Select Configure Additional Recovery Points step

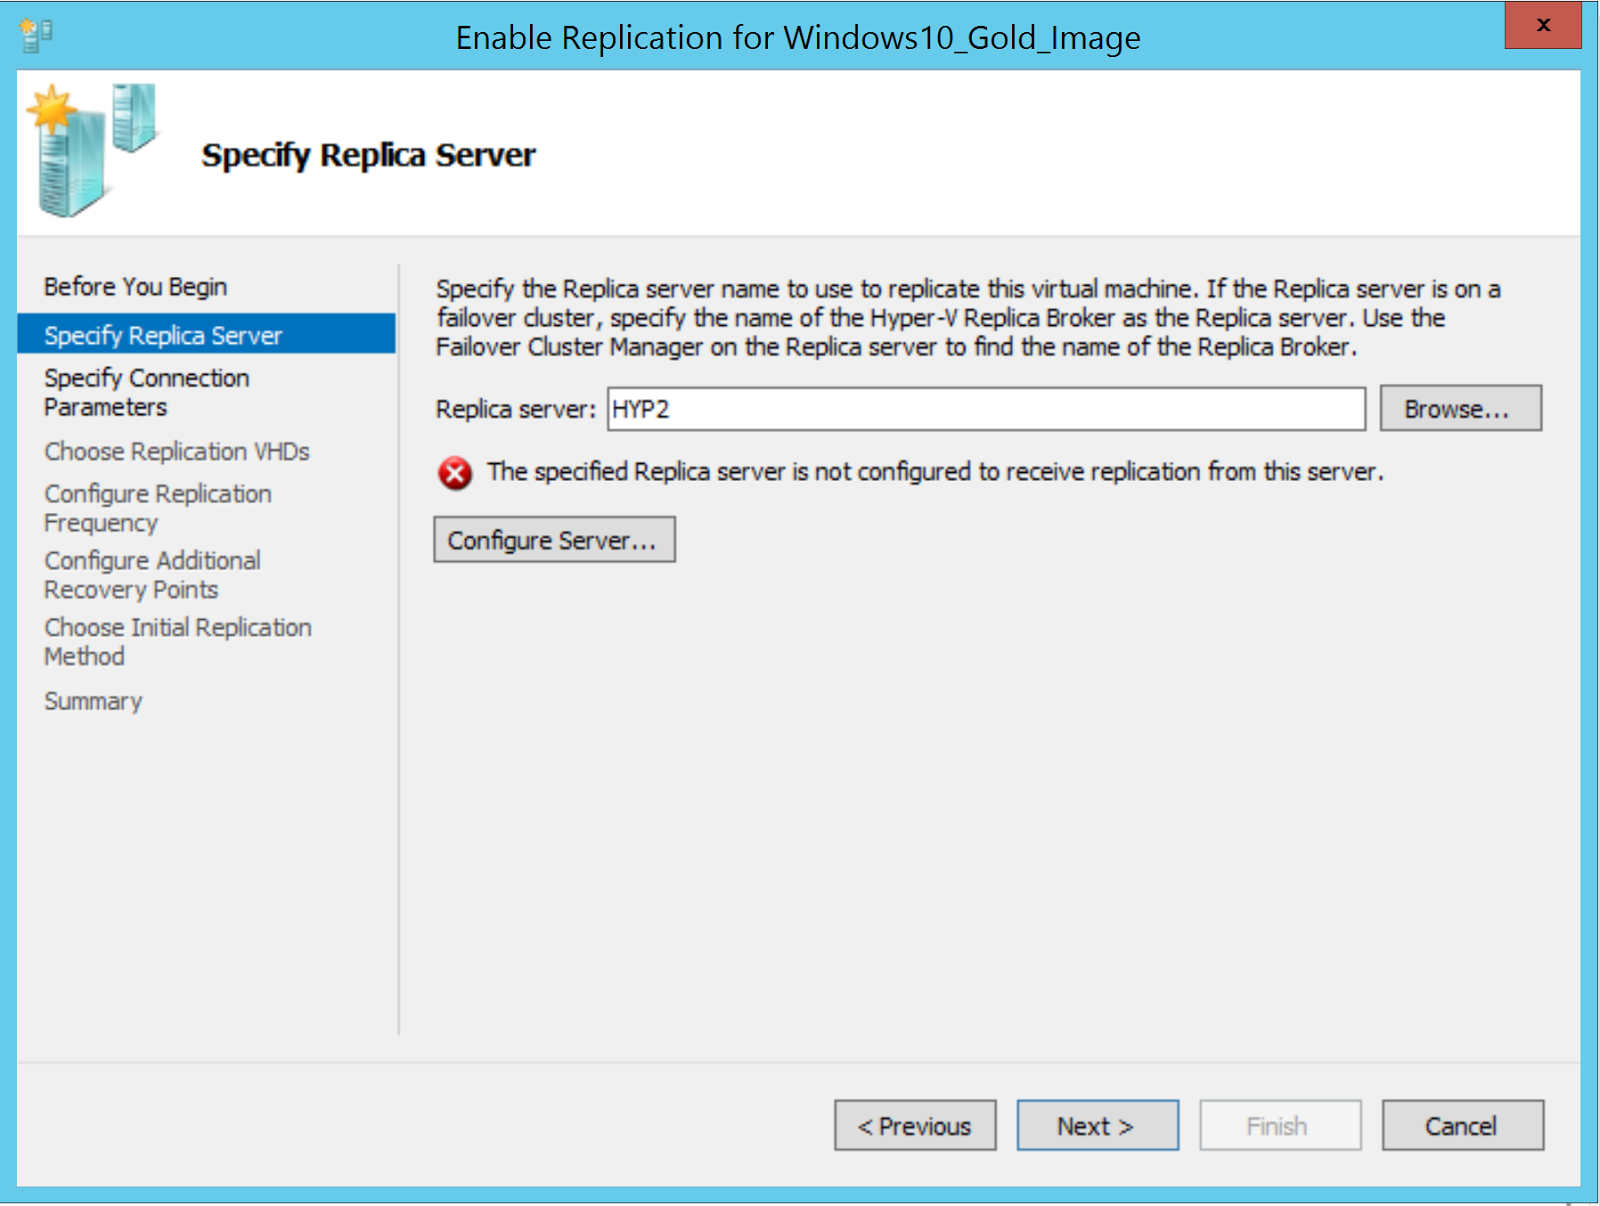point(153,575)
